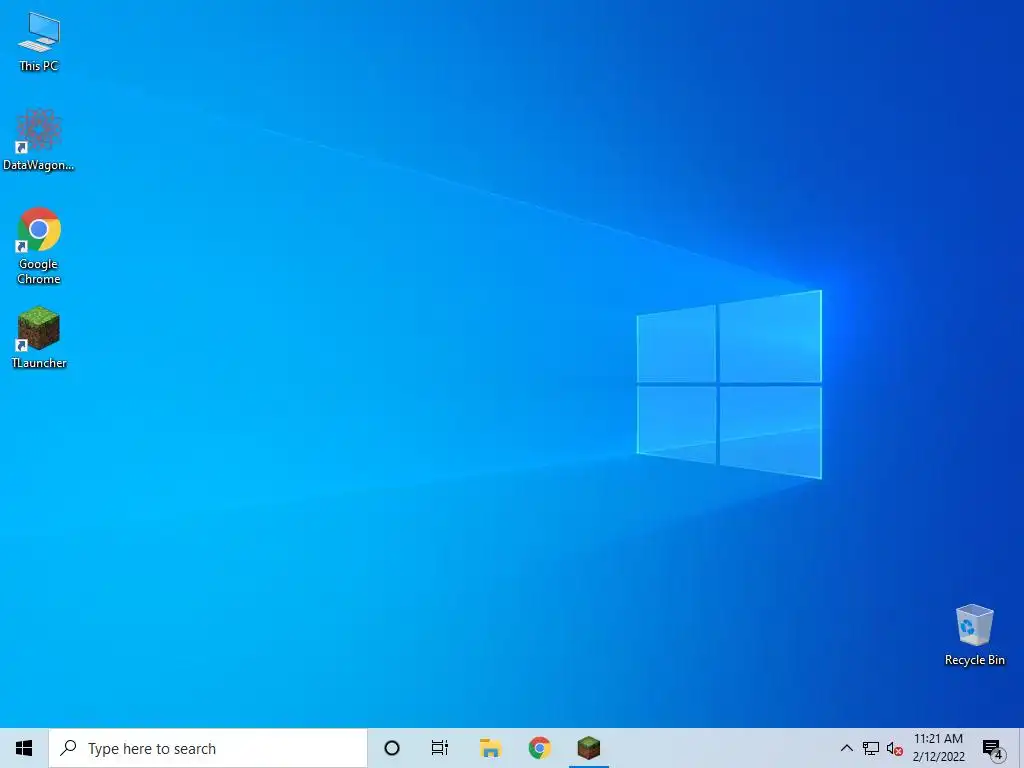
Task: Click the taskbar search box
Action: coord(208,748)
